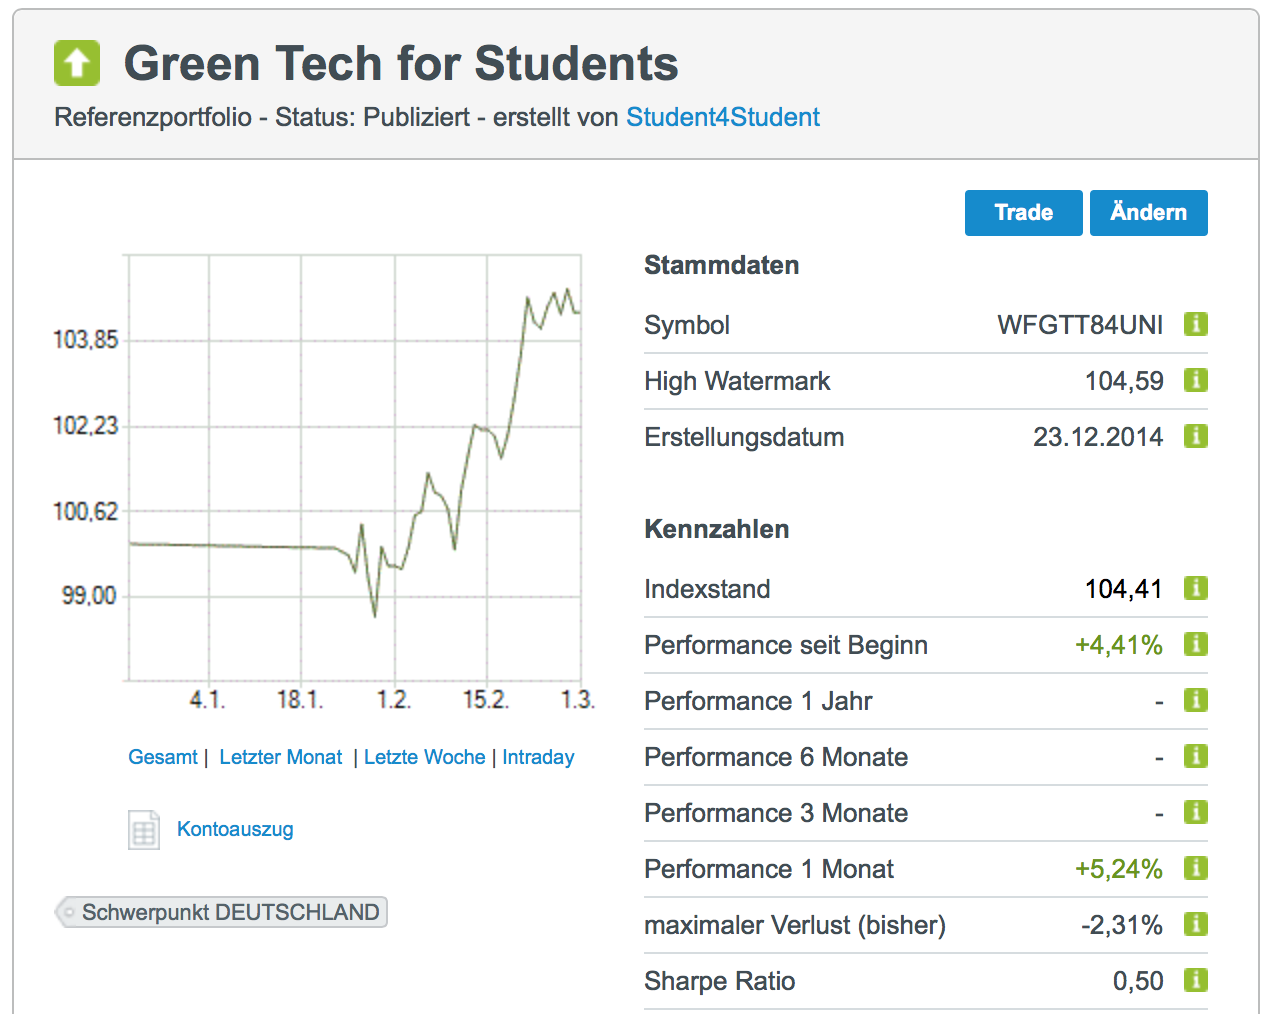Open the Sharpe Ratio info icon
Screen dimensions: 1270x1014
(1195, 980)
